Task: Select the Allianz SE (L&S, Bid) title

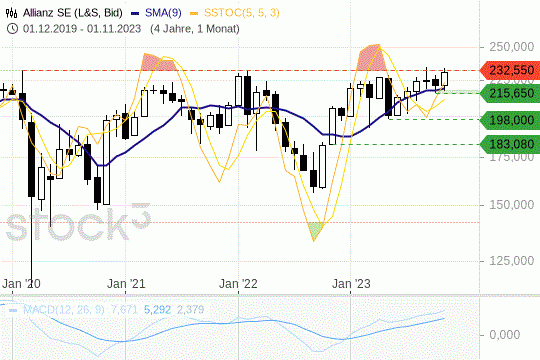Action: pos(73,13)
